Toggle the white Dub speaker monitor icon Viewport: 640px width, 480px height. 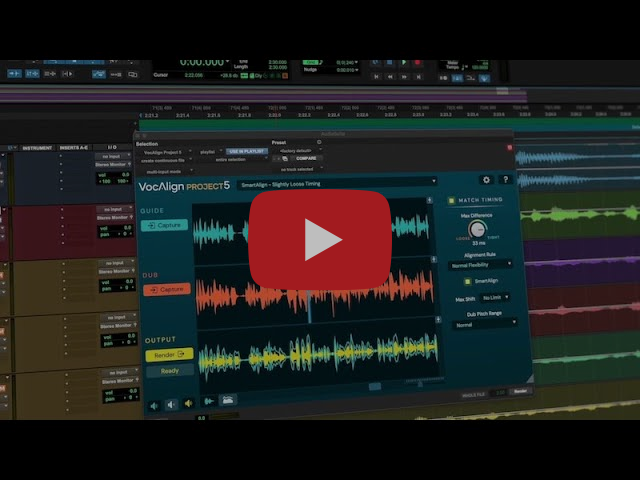(x=171, y=404)
